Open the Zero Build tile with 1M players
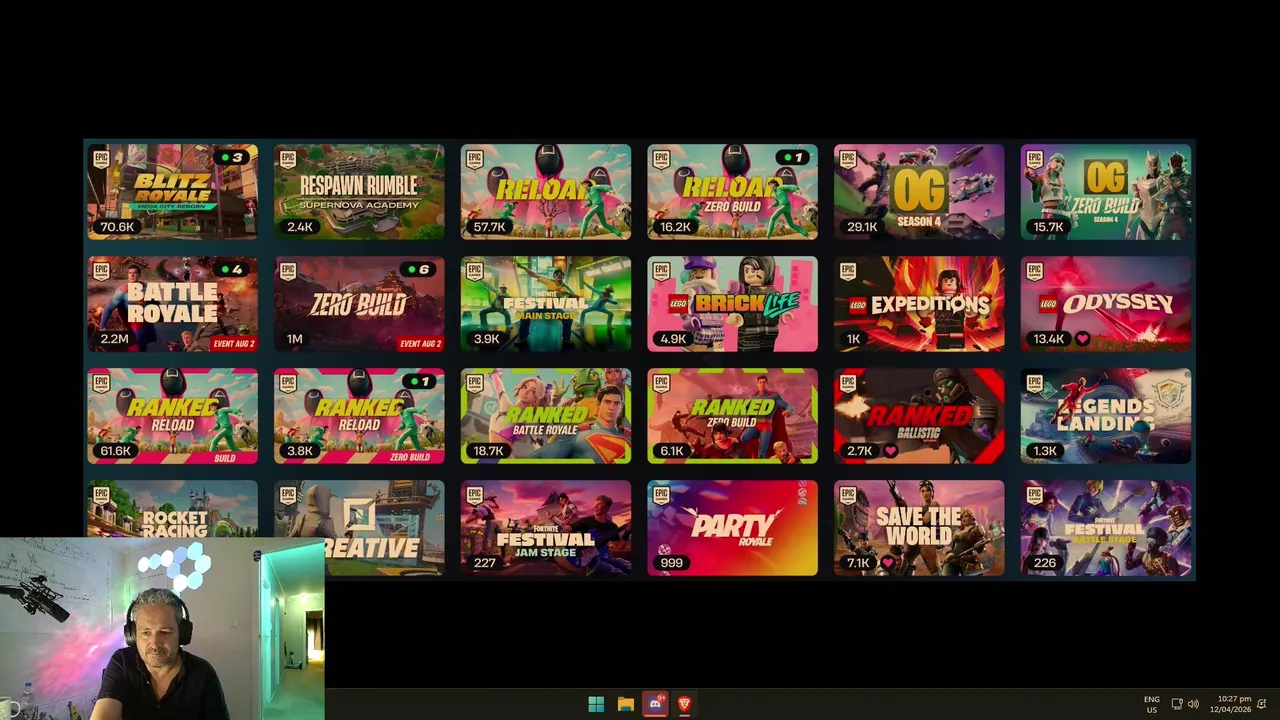The height and width of the screenshot is (720, 1280). click(x=359, y=304)
